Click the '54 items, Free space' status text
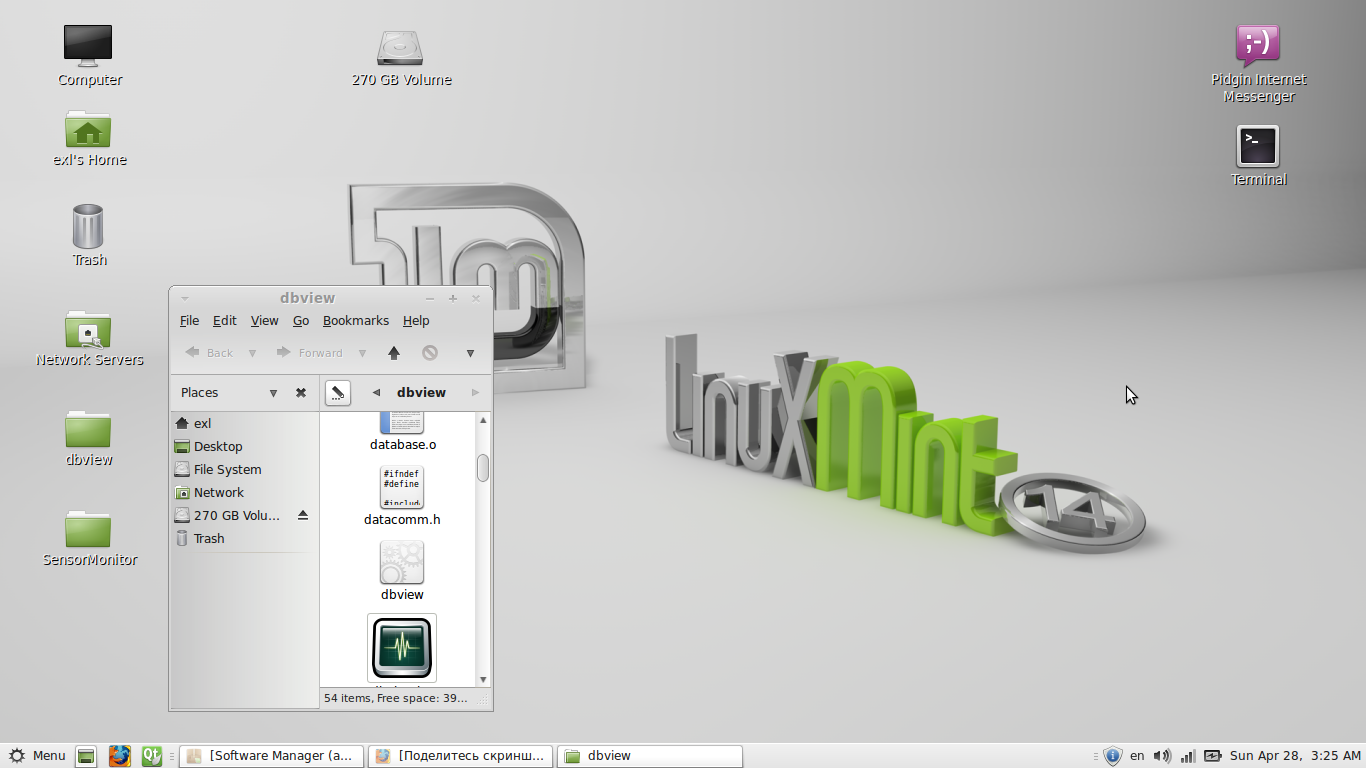The image size is (1366, 768). tap(396, 698)
